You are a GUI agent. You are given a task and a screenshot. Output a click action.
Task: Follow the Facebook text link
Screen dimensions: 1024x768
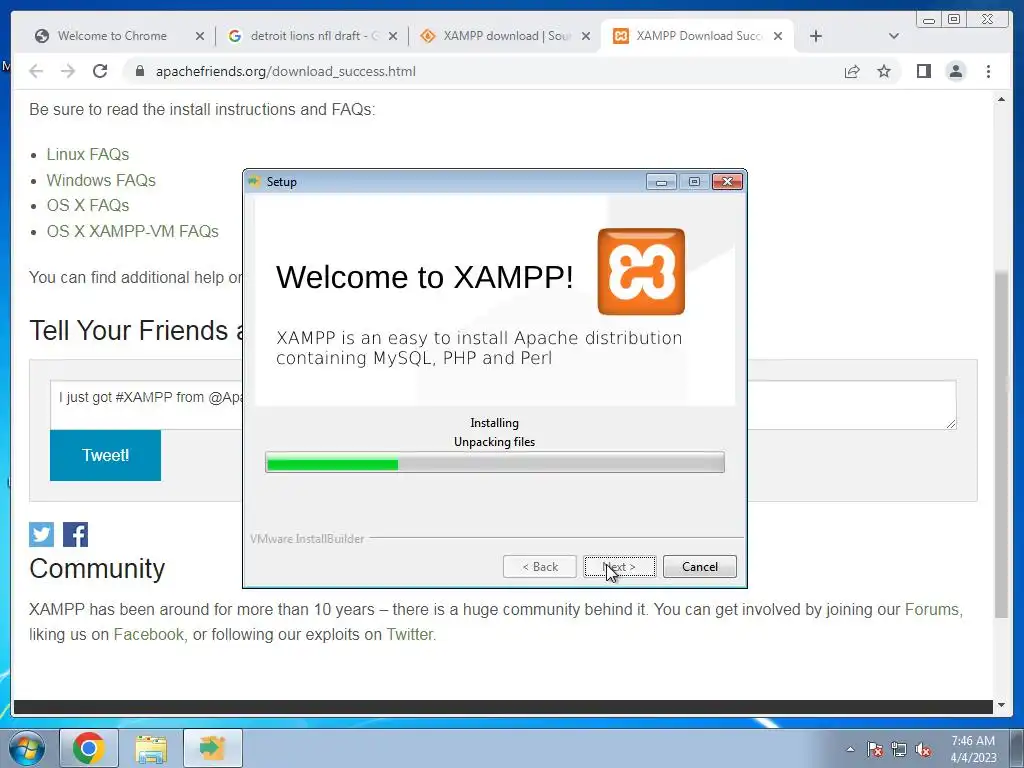point(148,634)
